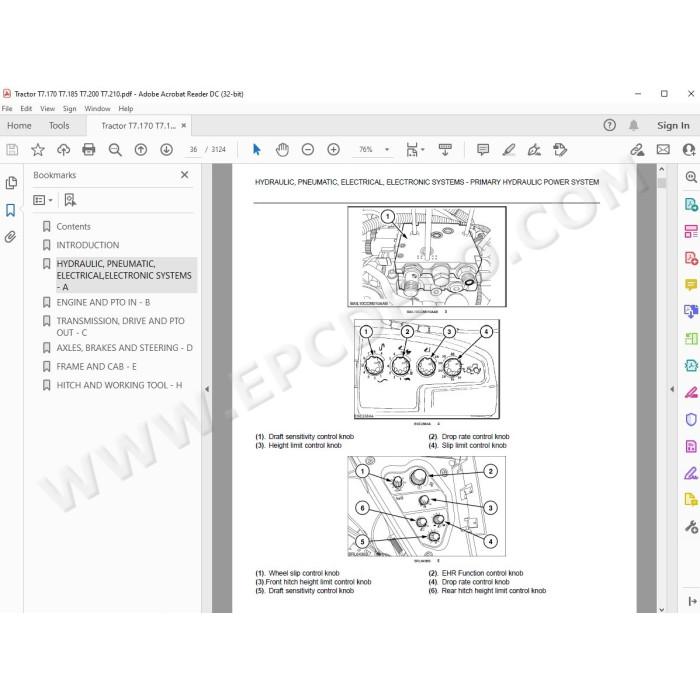
Task: Switch to the Tools tab
Action: point(59,125)
